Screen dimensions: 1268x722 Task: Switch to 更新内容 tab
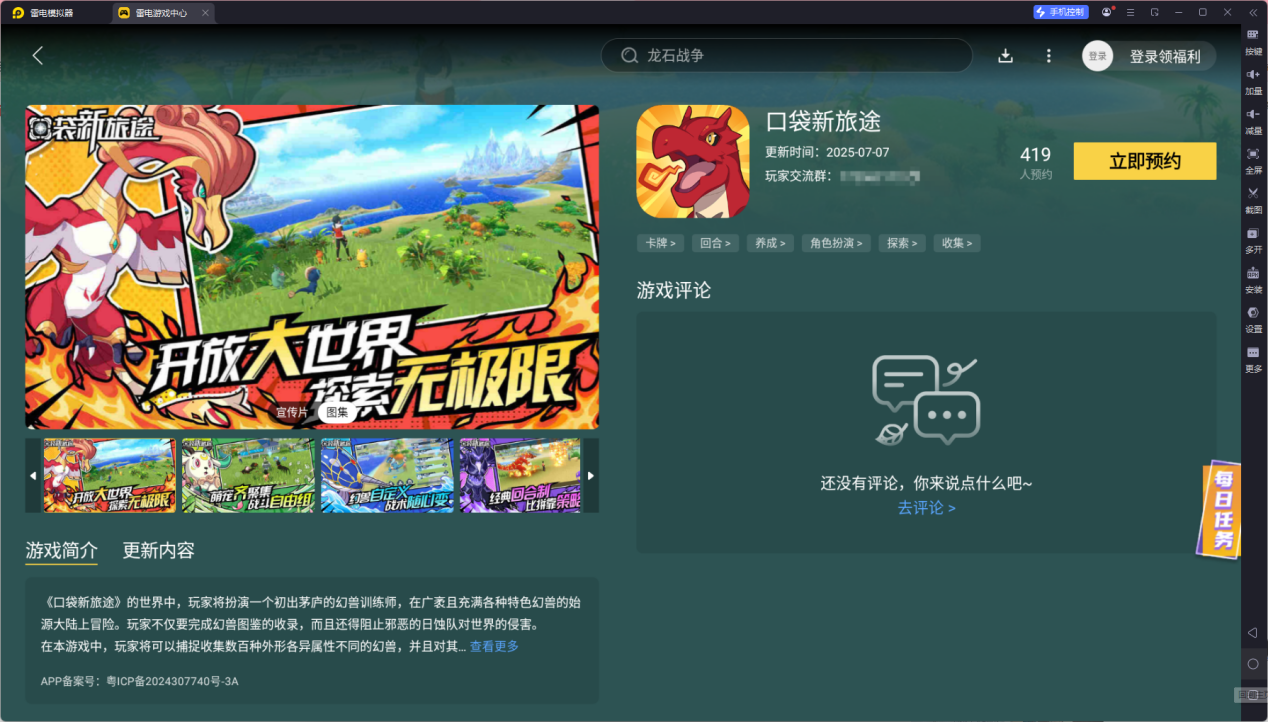click(x=158, y=550)
